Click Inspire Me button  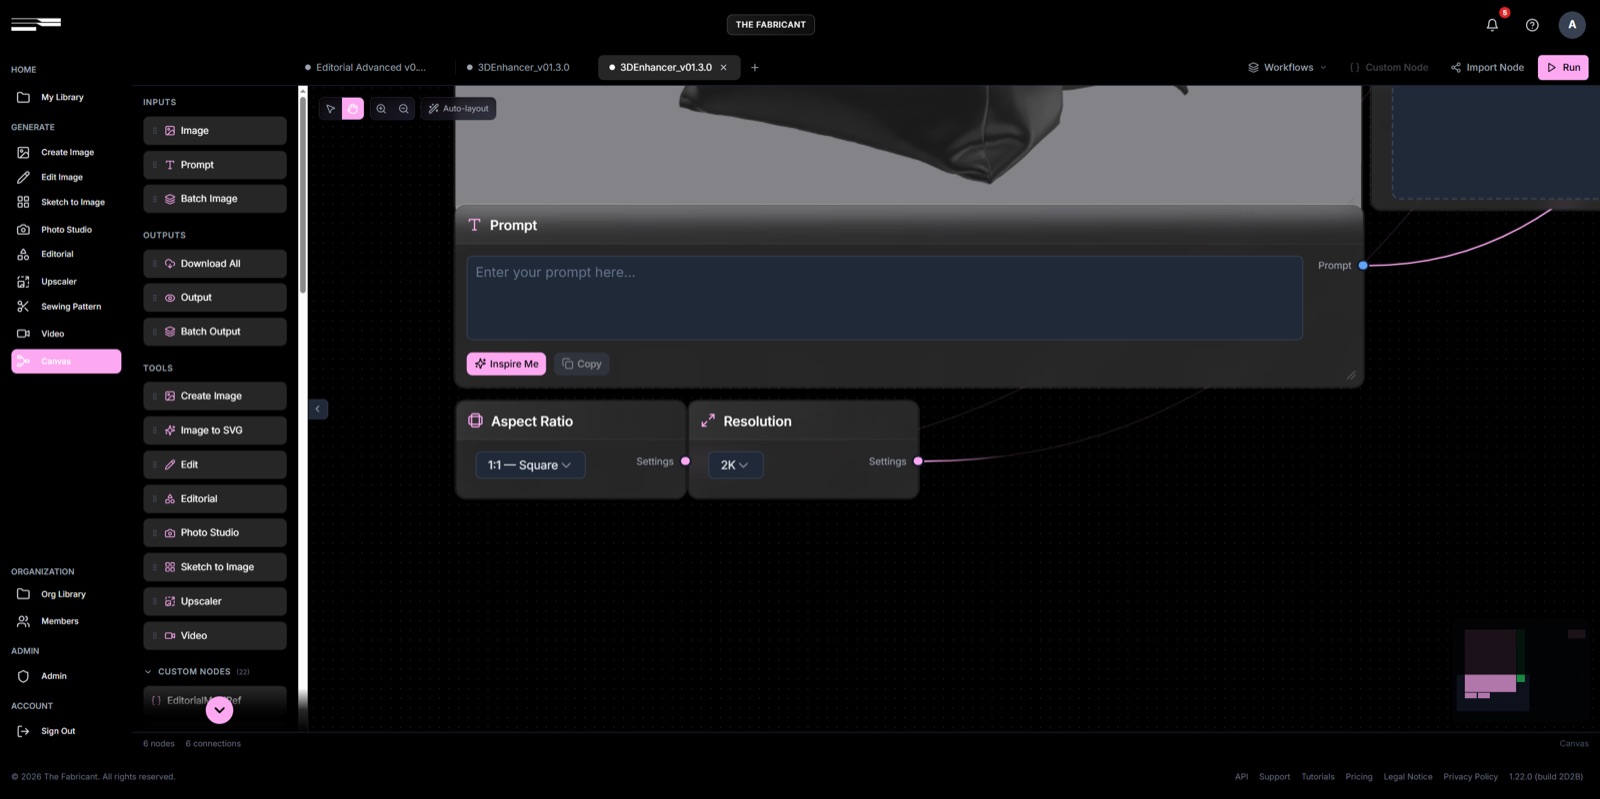506,364
